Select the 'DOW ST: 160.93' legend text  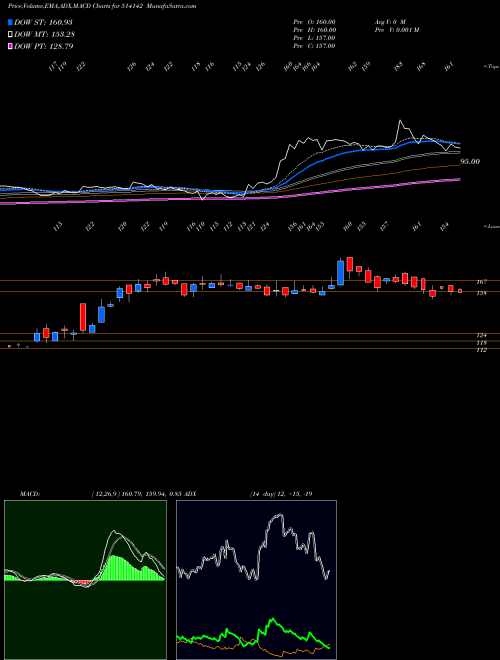[x=43, y=22]
